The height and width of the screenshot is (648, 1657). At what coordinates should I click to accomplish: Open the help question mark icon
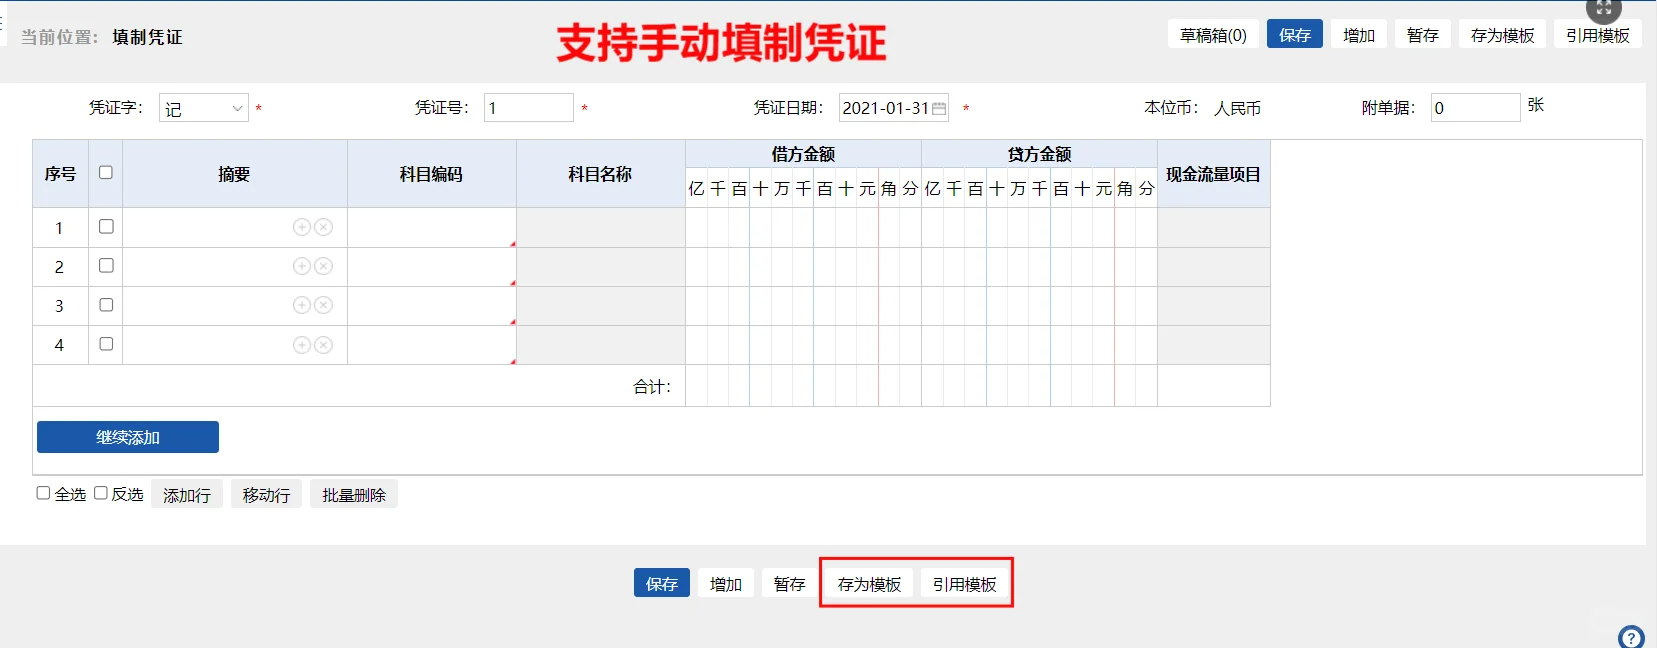point(1631,637)
